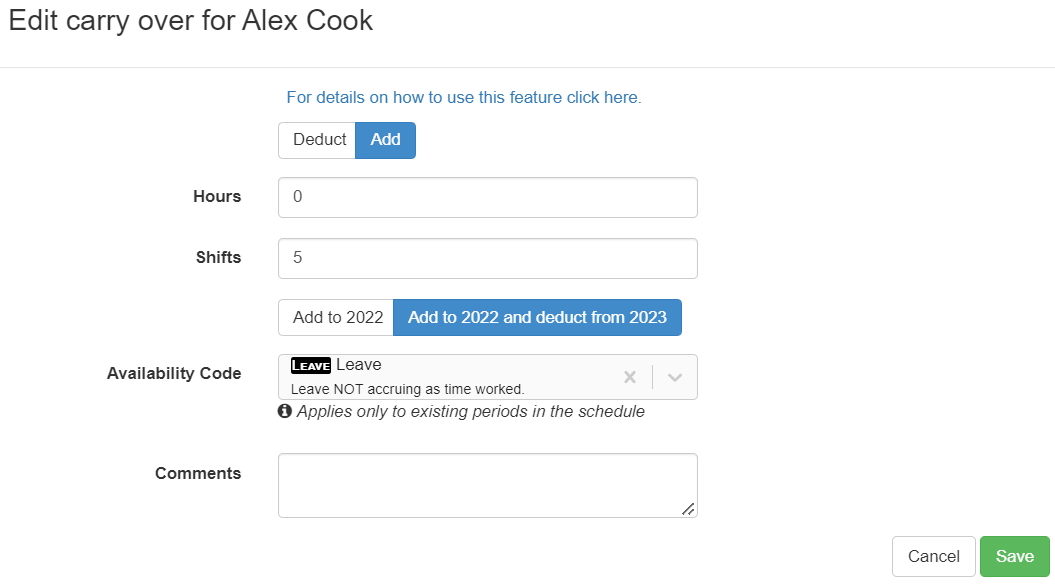
Task: Click the Availability Code label
Action: [x=174, y=374]
